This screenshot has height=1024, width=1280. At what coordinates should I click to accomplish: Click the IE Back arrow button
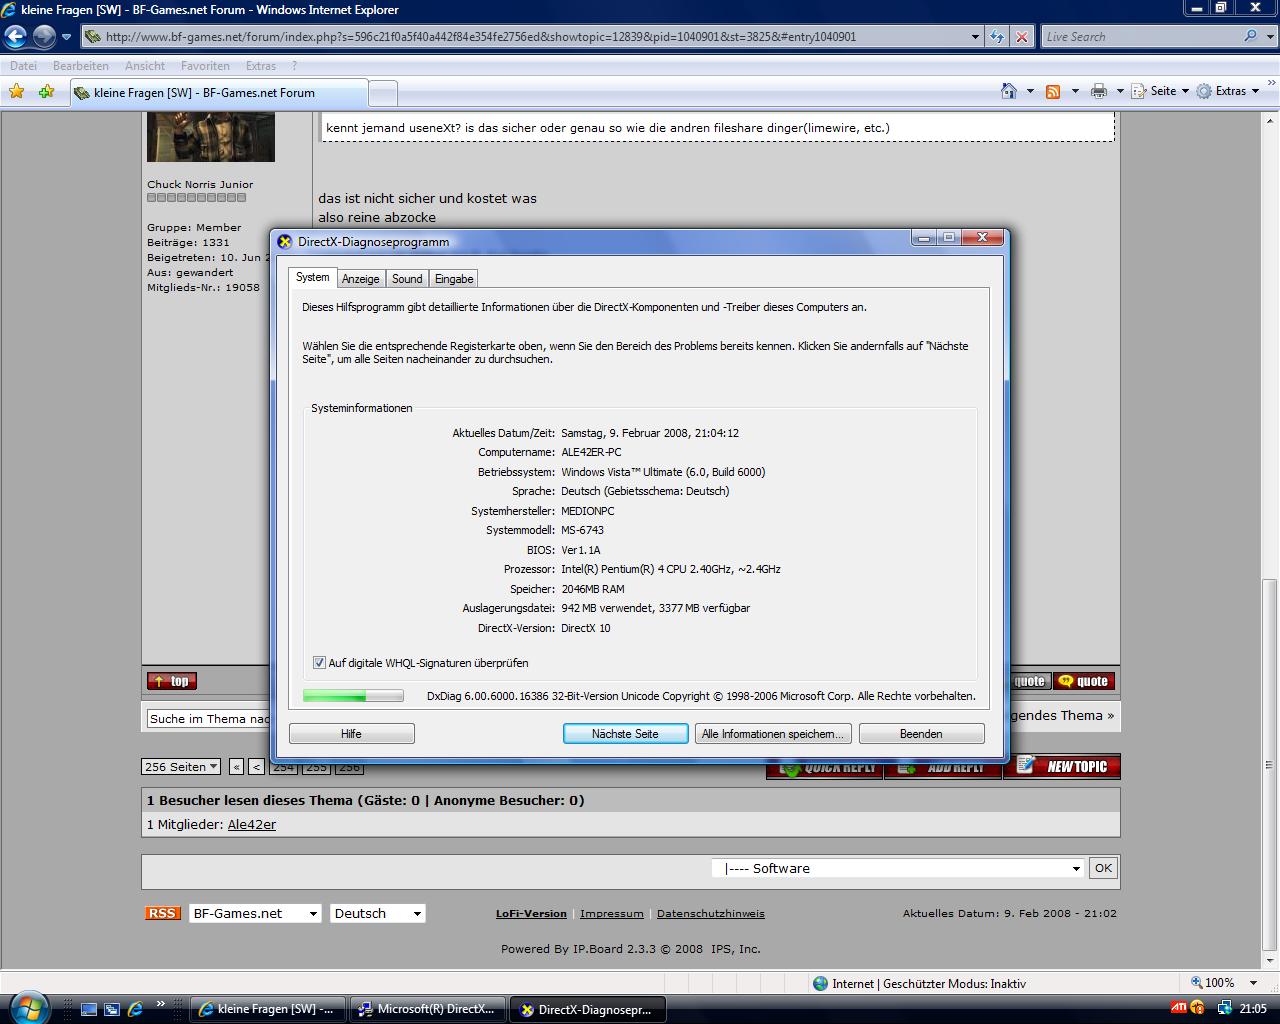point(15,37)
